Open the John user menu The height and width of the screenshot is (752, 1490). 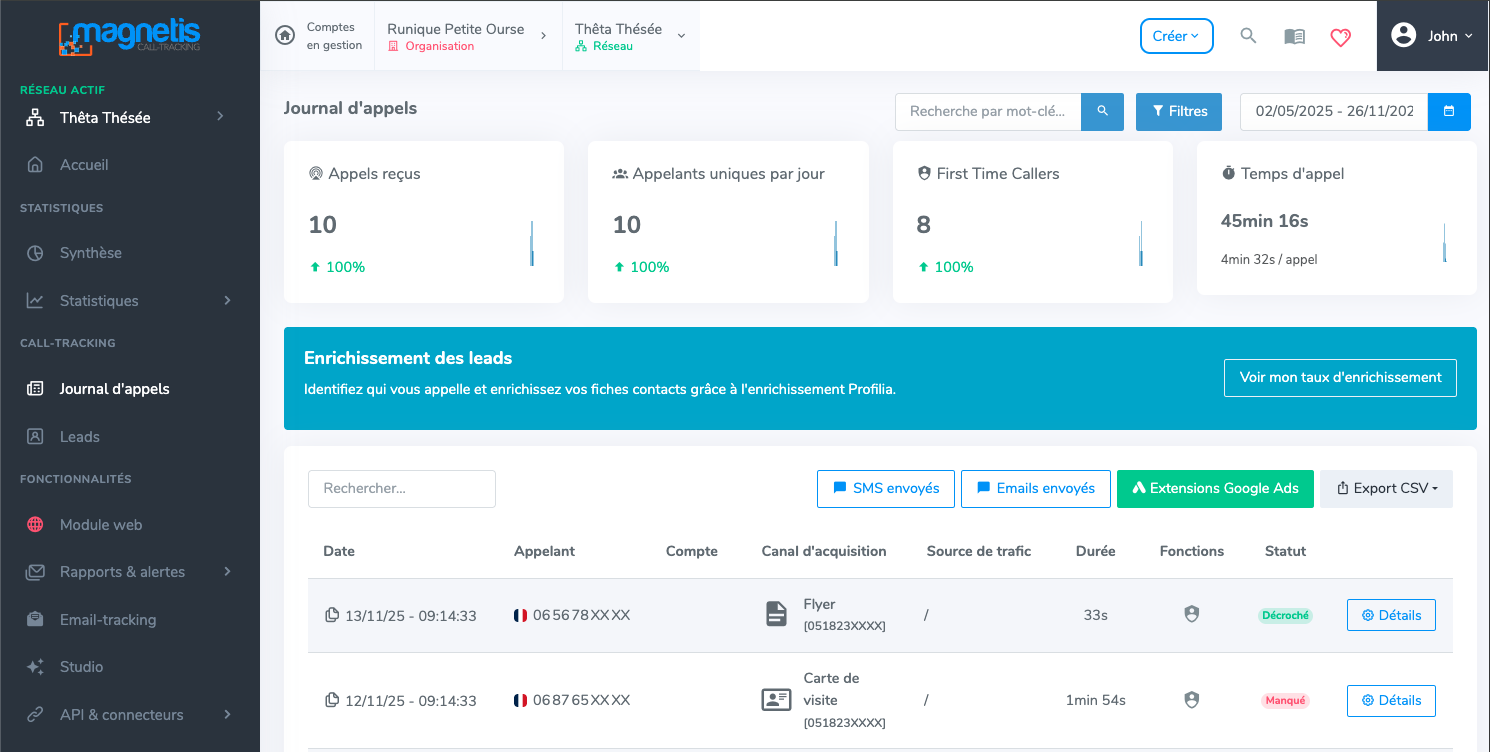pyautogui.click(x=1432, y=36)
